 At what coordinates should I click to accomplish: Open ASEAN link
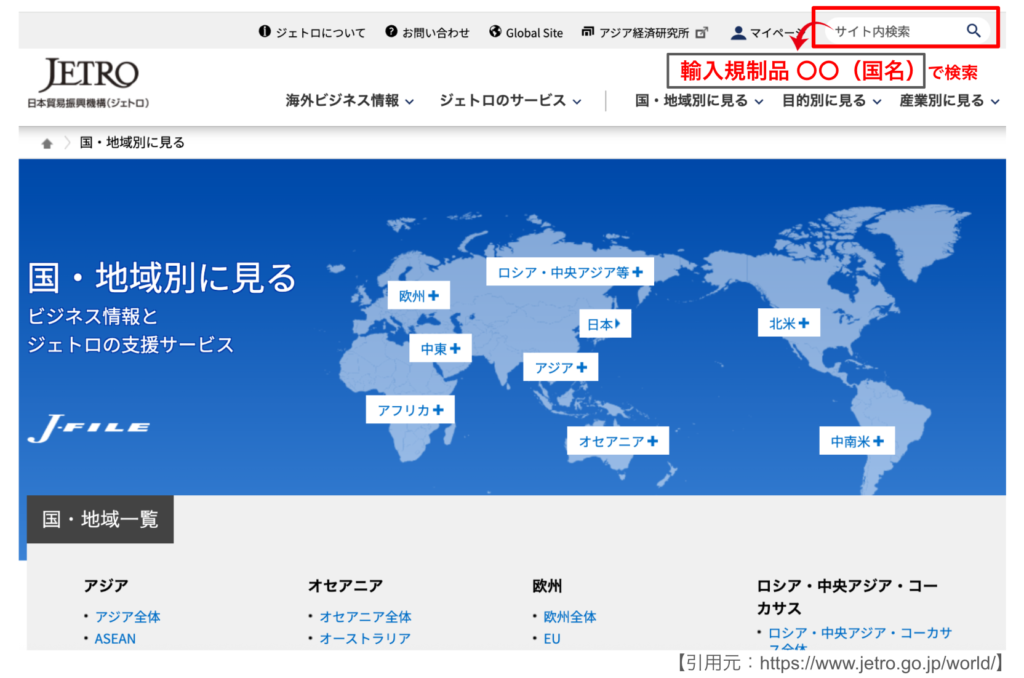click(115, 639)
